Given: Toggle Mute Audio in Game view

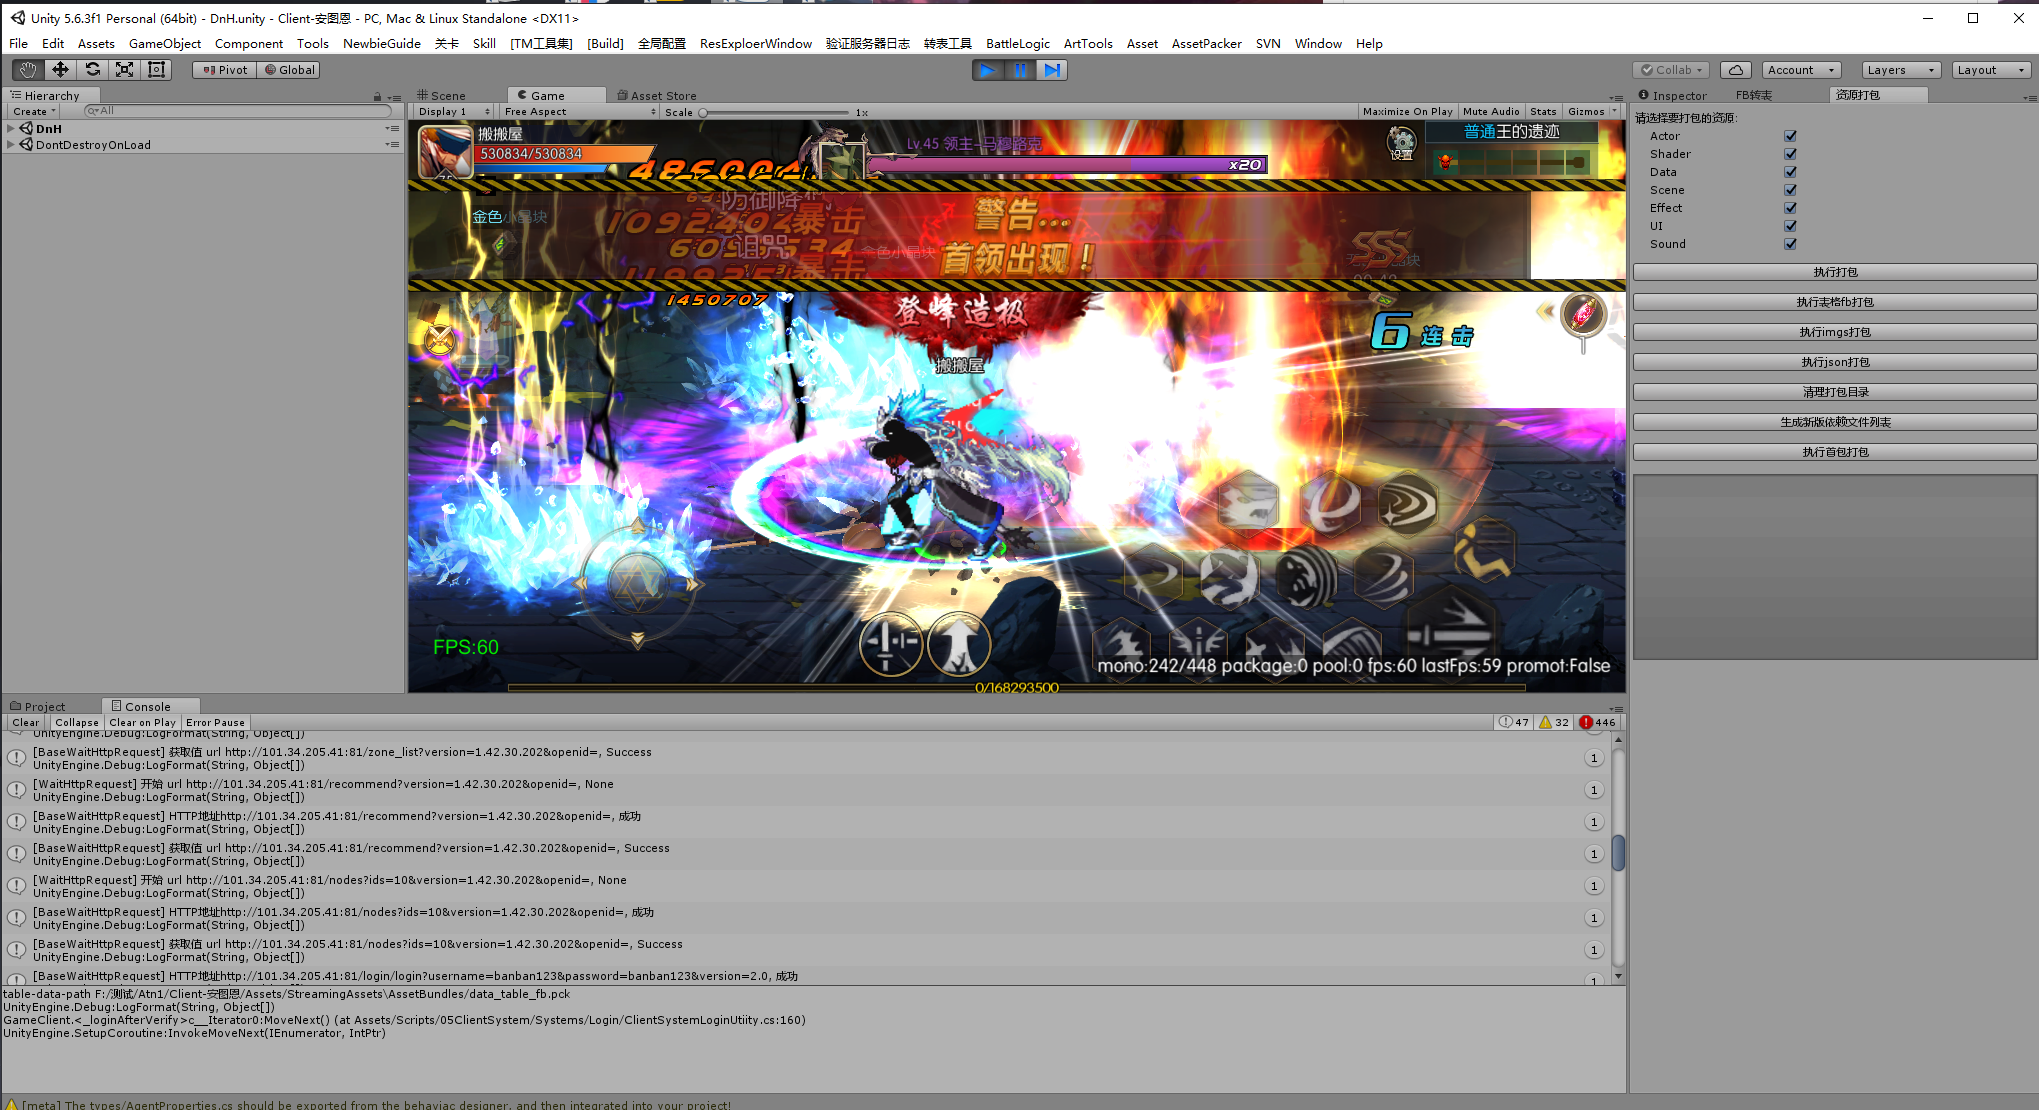Looking at the screenshot, I should [1491, 112].
